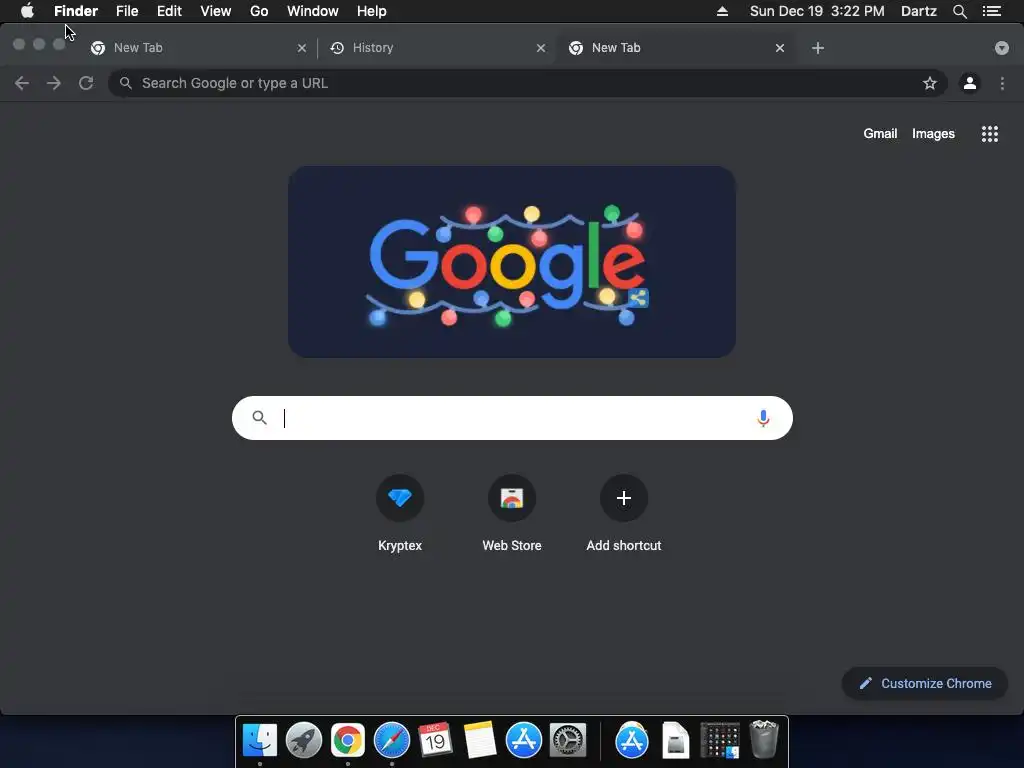Open Google Chrome from the Dock

click(x=347, y=741)
